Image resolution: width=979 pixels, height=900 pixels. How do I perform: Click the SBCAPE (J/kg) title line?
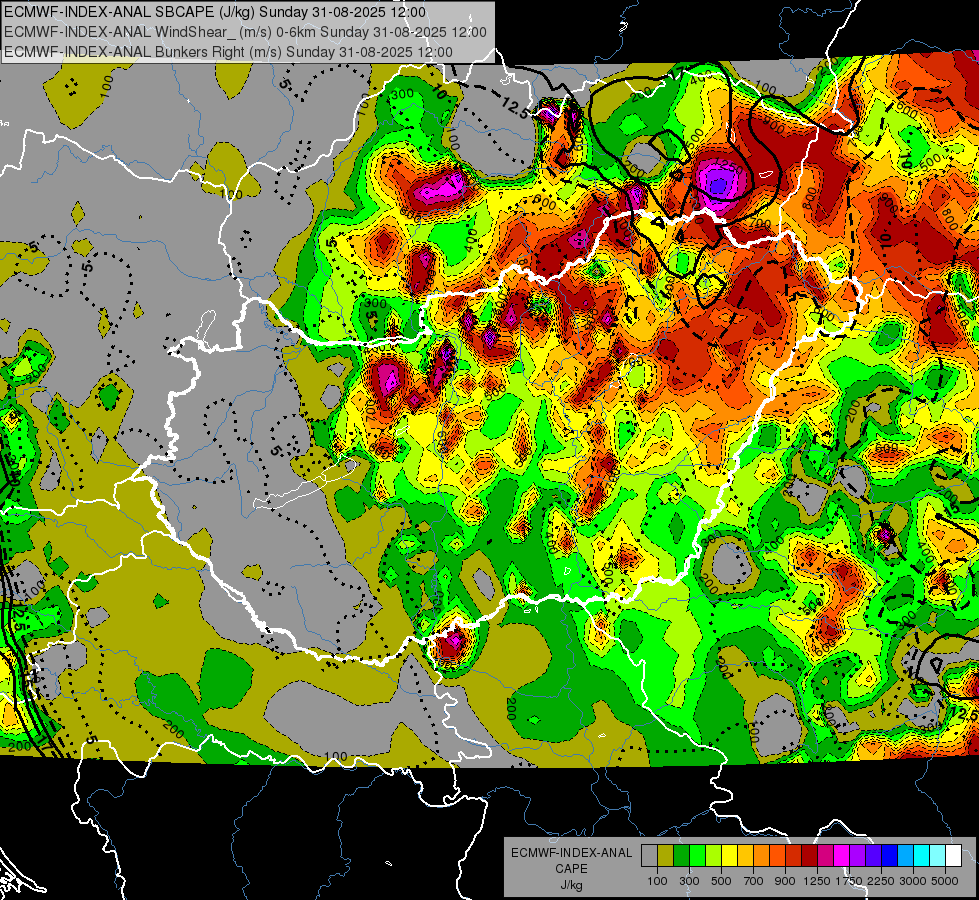pos(215,12)
